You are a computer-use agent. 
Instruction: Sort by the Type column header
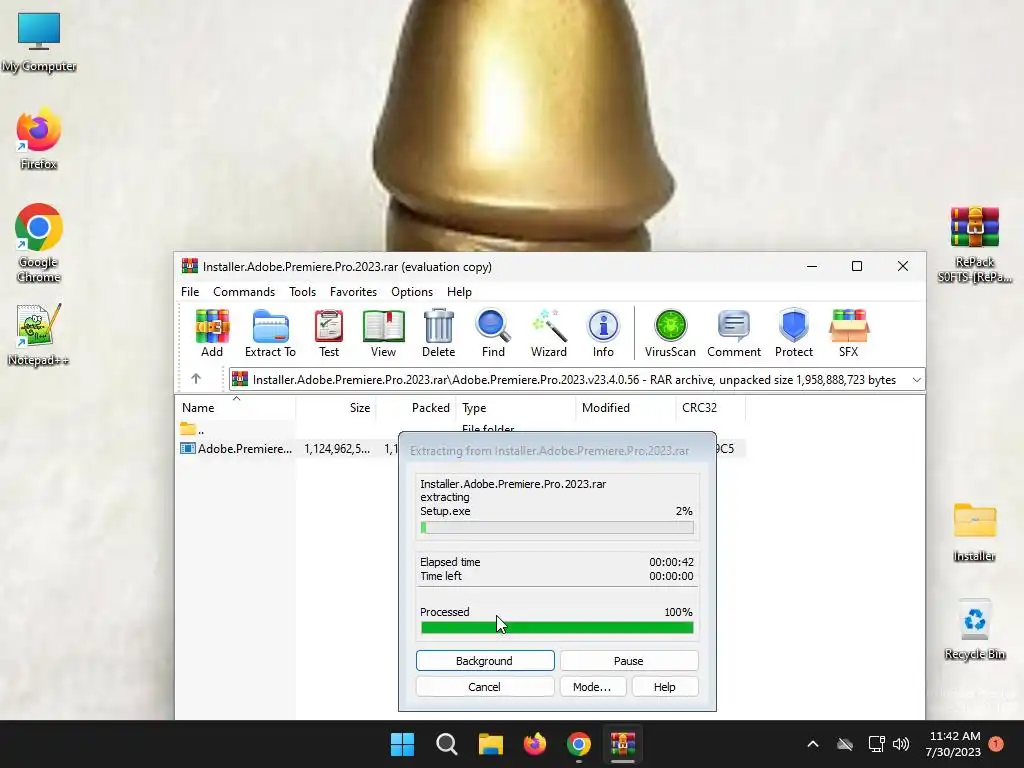pyautogui.click(x=516, y=408)
